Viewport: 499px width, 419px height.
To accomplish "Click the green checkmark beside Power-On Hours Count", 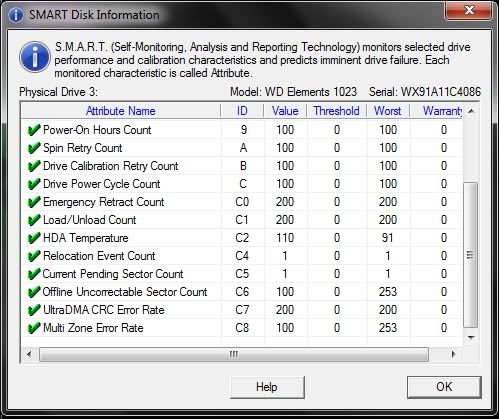I will [34, 130].
